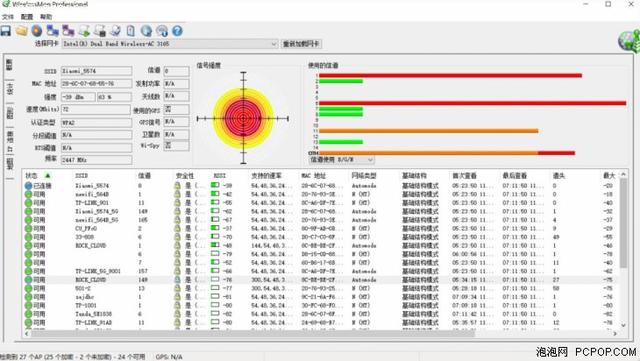Click the green arrow export toolbar icon
This screenshot has width=640, height=361.
click(84, 31)
